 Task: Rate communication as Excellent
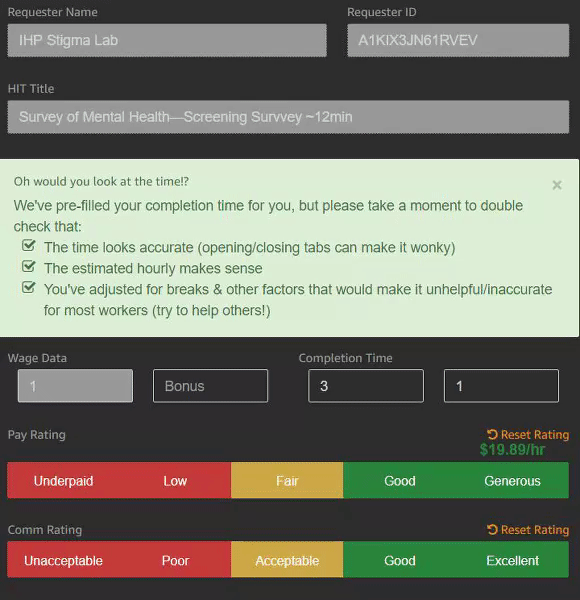(512, 560)
